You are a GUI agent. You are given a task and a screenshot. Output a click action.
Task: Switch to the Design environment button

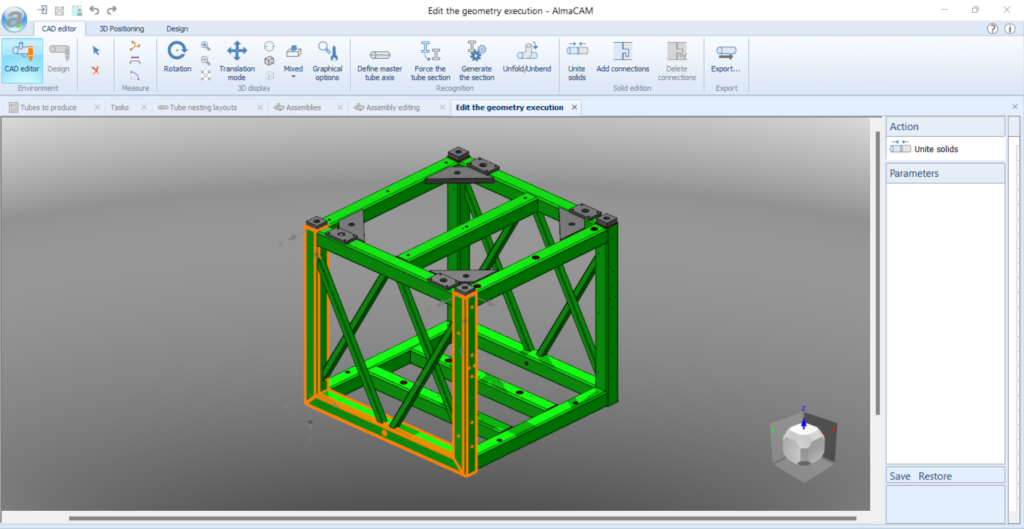click(x=58, y=60)
